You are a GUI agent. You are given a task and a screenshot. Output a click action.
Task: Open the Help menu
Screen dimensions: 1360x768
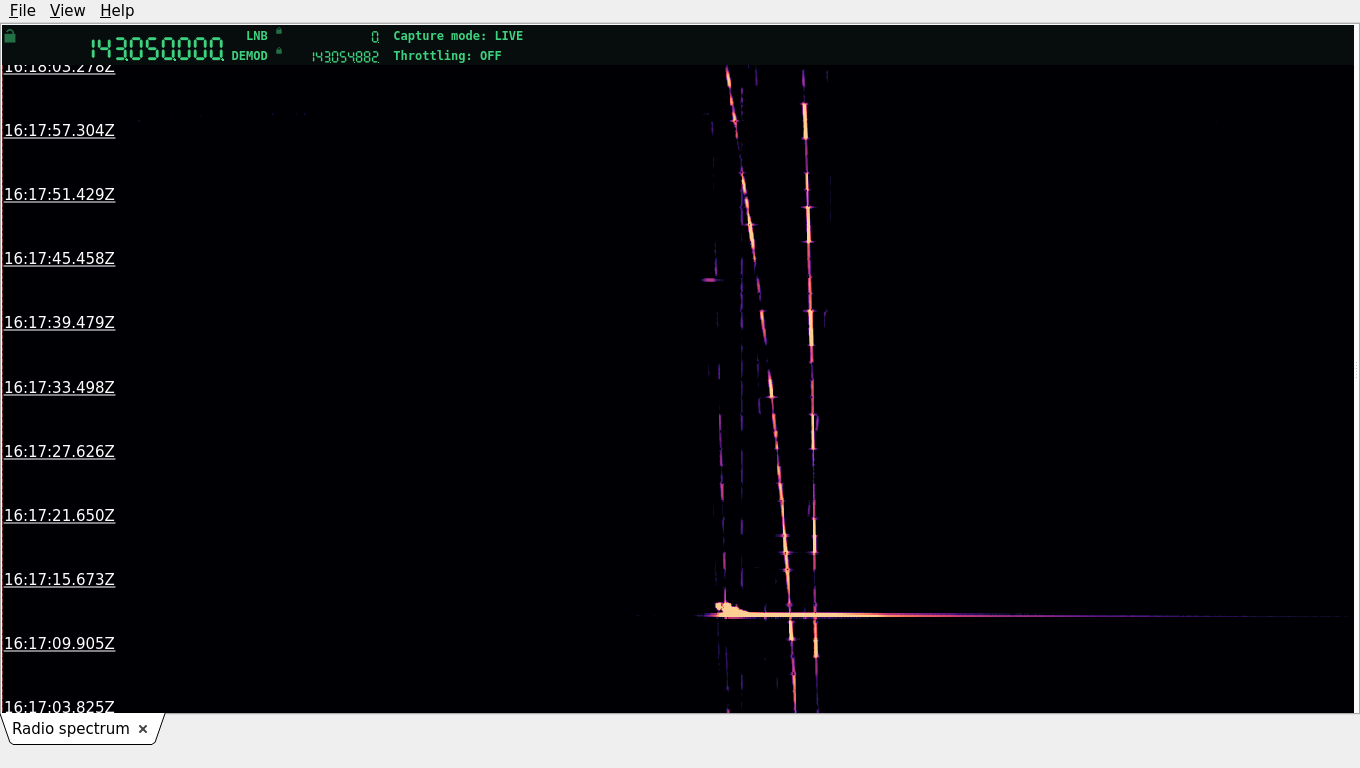(x=117, y=10)
